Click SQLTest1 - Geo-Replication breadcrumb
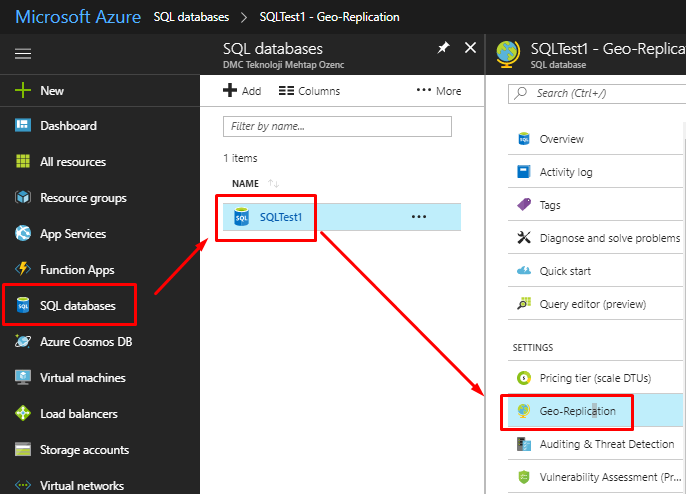 (x=329, y=17)
